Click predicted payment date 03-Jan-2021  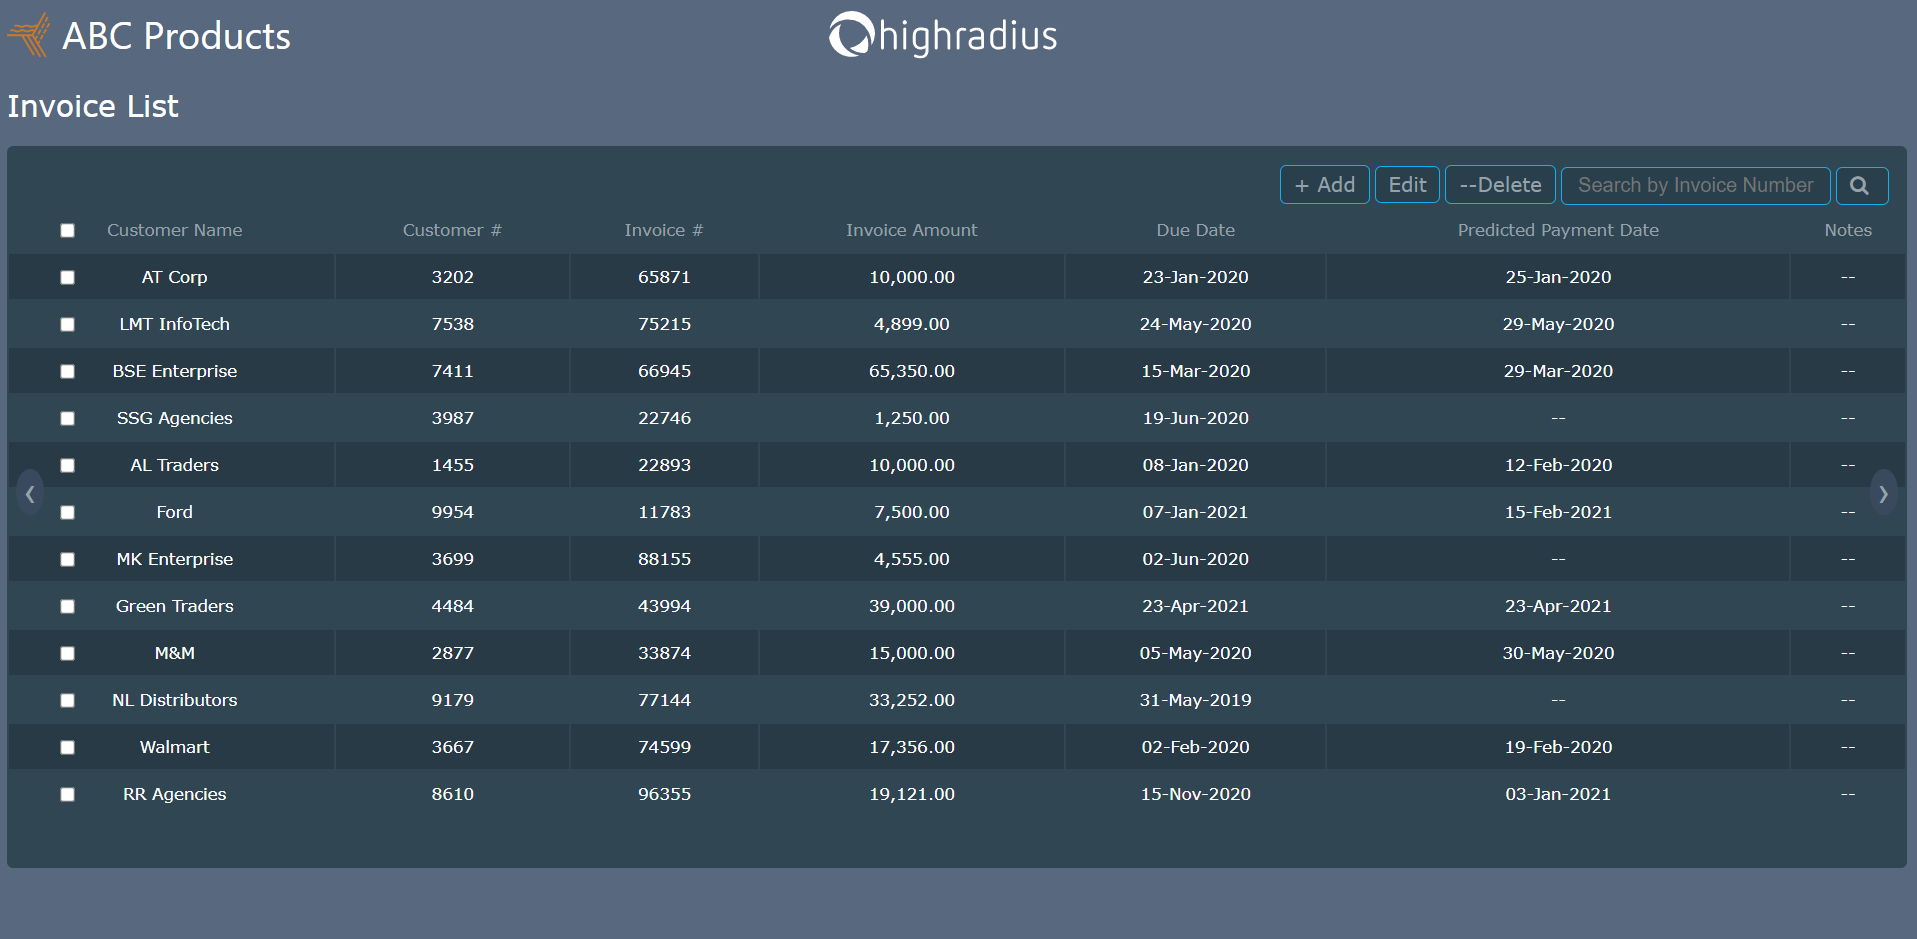click(x=1558, y=794)
